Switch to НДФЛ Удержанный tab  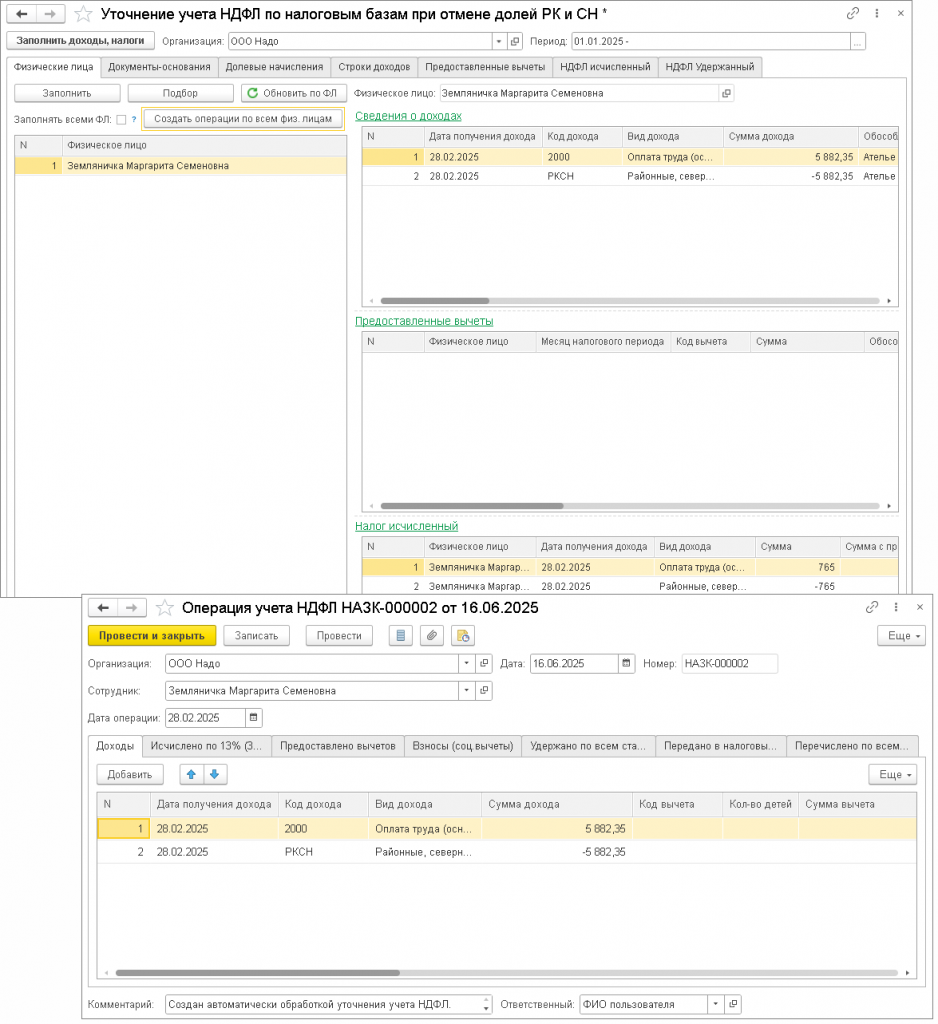709,67
